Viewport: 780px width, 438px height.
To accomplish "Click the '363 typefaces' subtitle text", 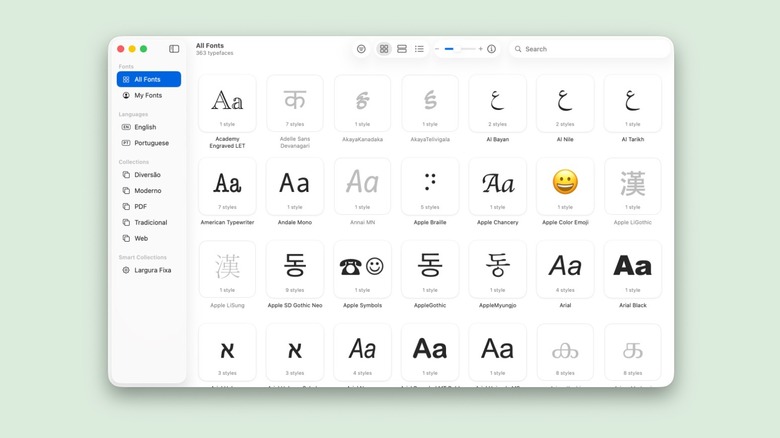I will [x=214, y=53].
